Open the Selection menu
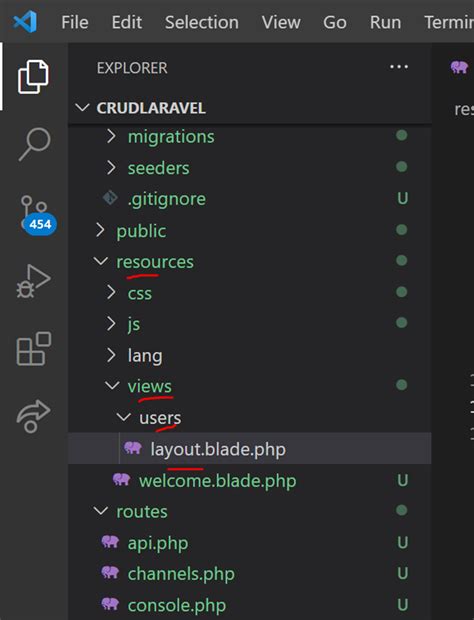Screen dimensions: 474x620 click(202, 22)
